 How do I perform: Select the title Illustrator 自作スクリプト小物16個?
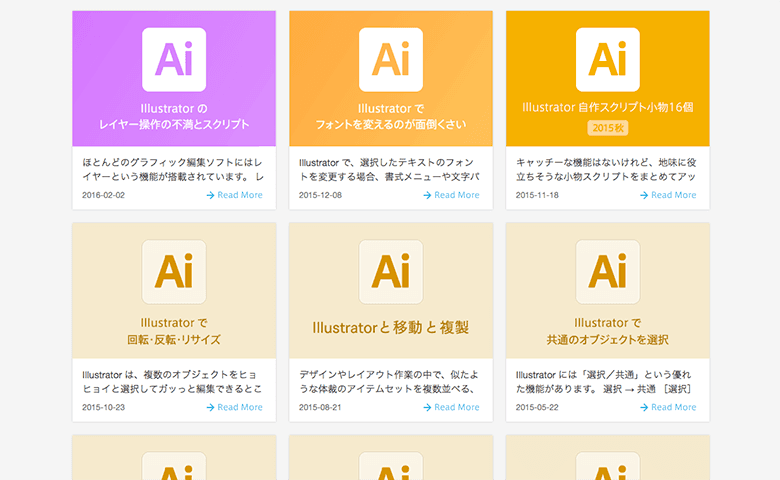tap(608, 107)
